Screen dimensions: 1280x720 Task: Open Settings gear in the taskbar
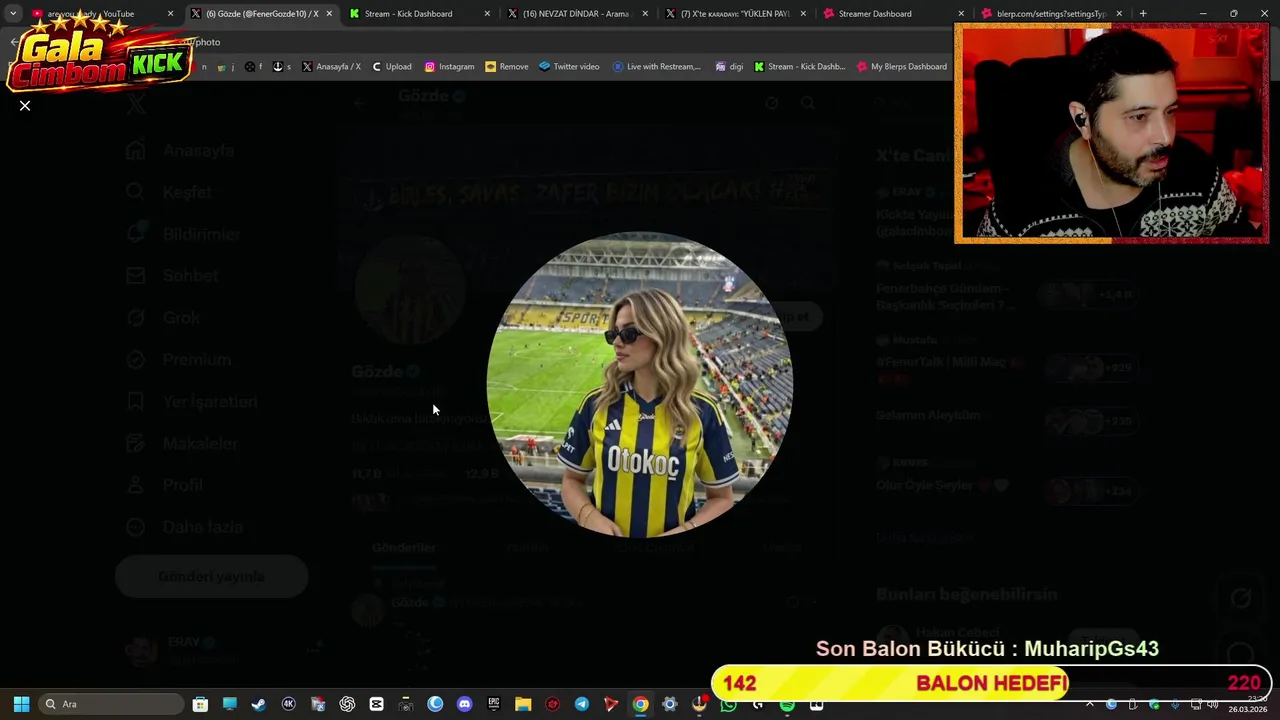[x=670, y=704]
